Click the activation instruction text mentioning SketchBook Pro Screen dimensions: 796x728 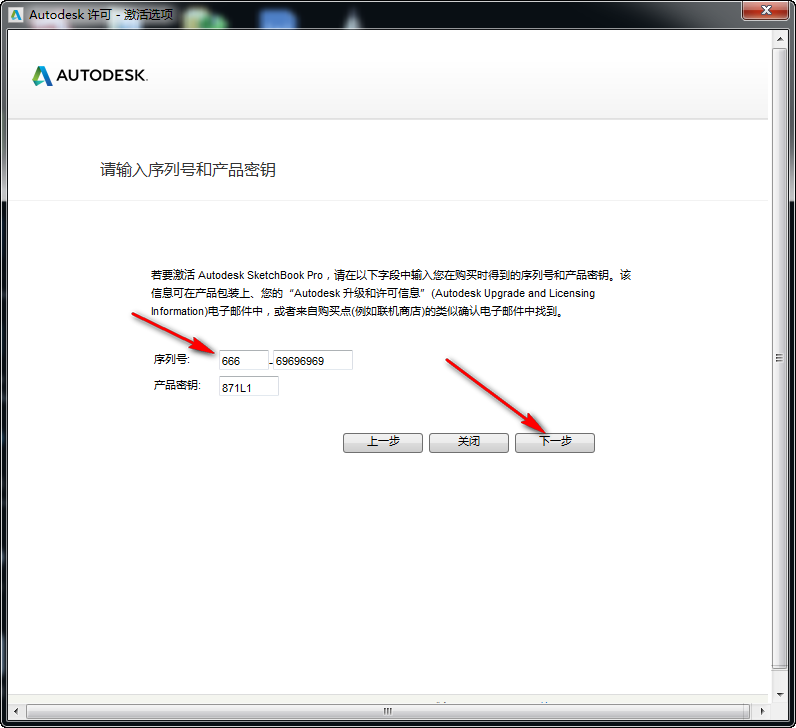pos(391,293)
